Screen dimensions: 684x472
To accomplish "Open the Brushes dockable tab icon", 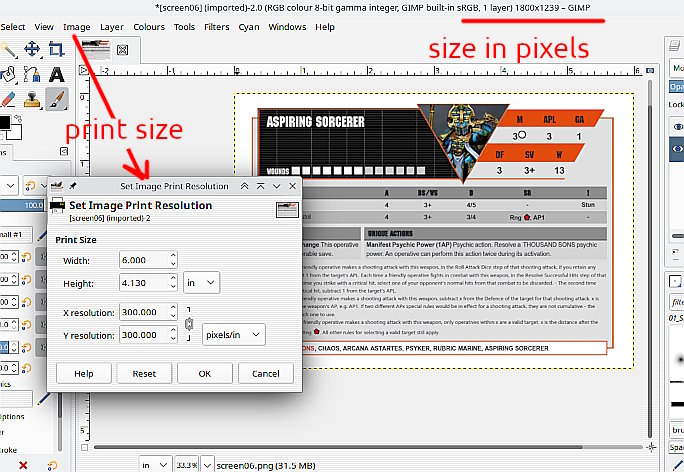I will (674, 281).
